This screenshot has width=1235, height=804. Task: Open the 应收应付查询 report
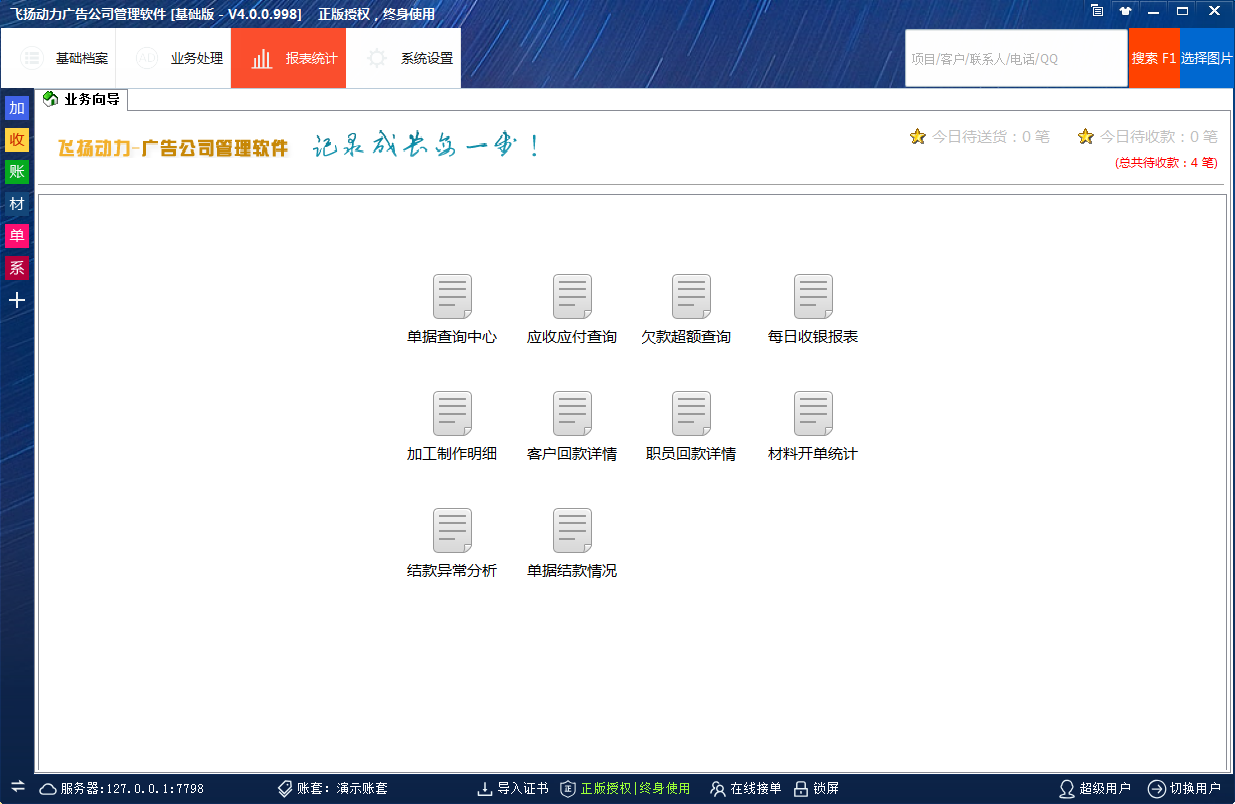pos(572,298)
